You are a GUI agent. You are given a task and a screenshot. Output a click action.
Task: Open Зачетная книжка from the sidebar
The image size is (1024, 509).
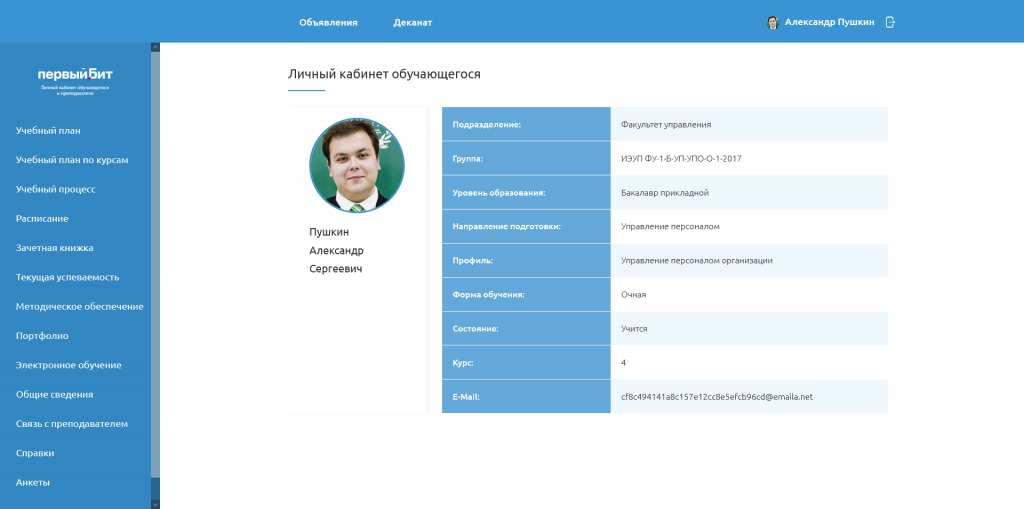(54, 247)
